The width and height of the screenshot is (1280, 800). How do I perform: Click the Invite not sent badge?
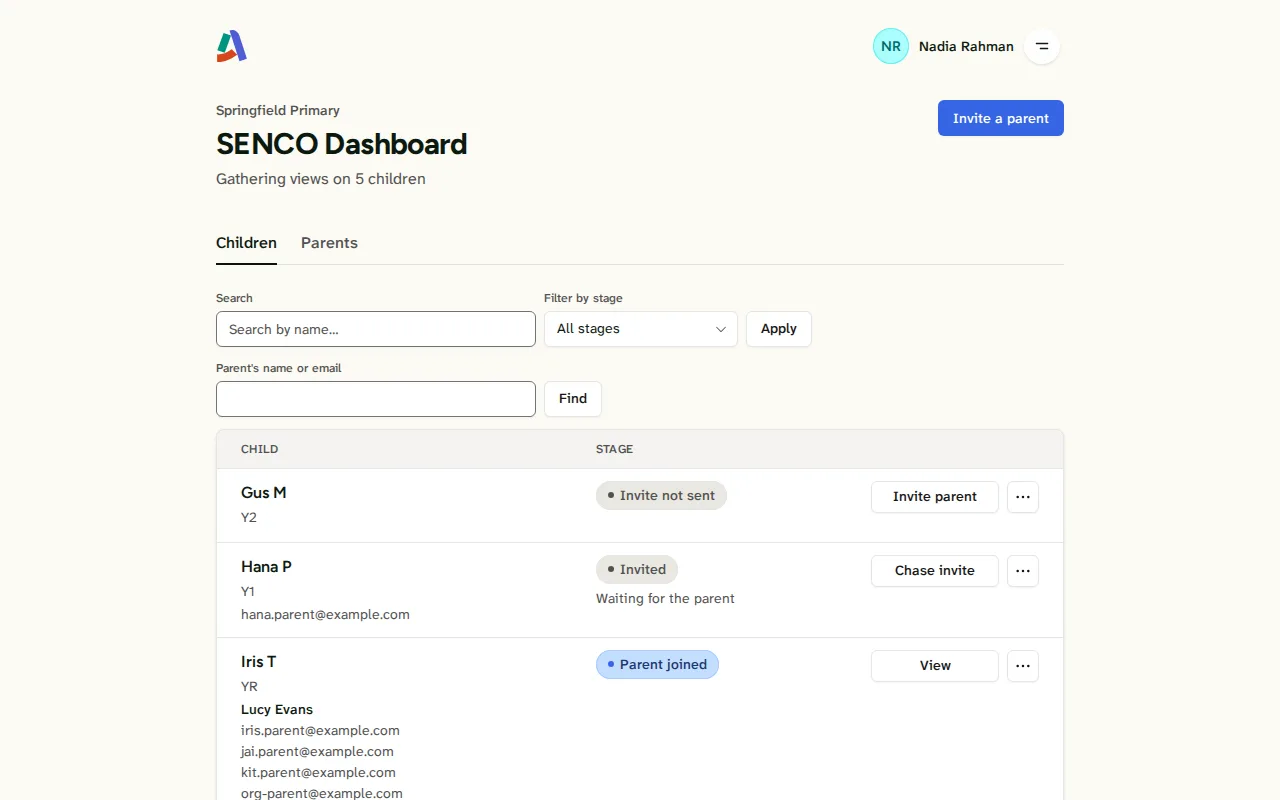pyautogui.click(x=661, y=496)
